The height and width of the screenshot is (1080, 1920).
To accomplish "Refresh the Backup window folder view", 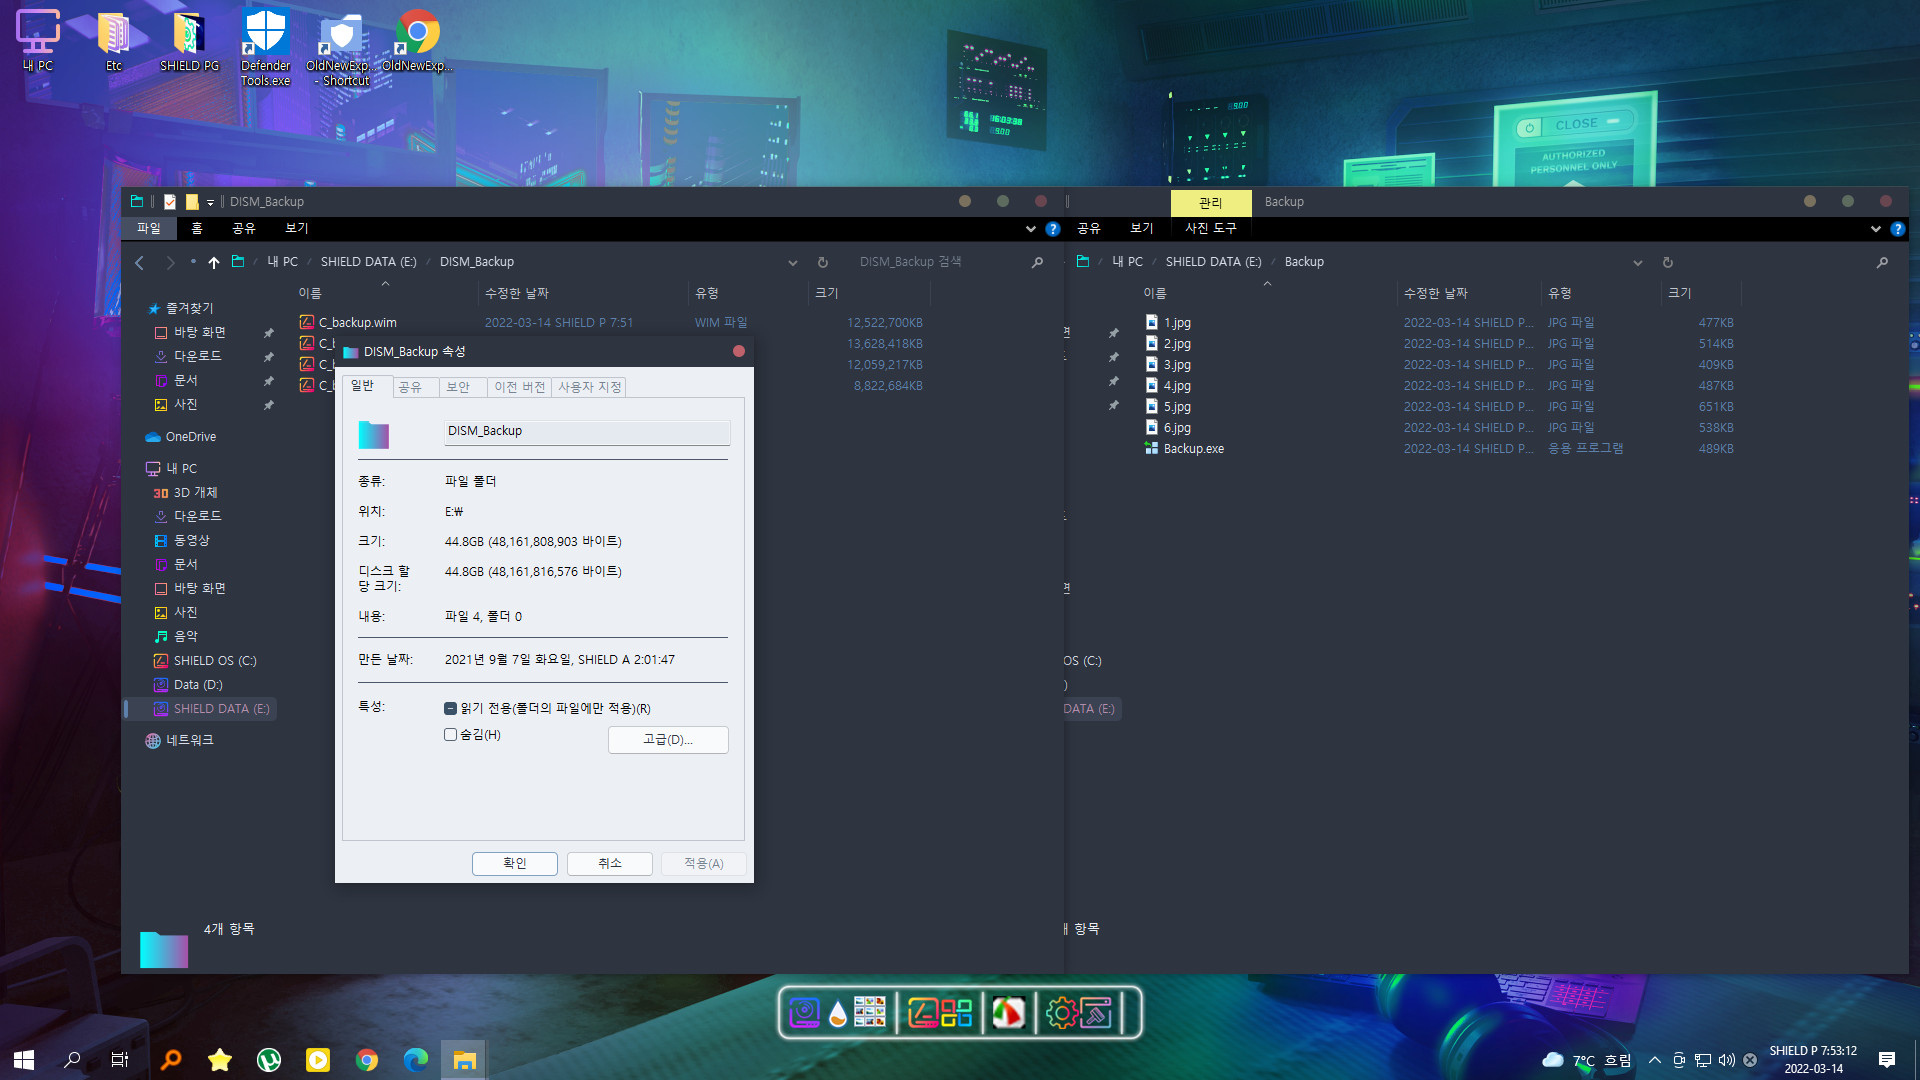I will (x=1668, y=262).
